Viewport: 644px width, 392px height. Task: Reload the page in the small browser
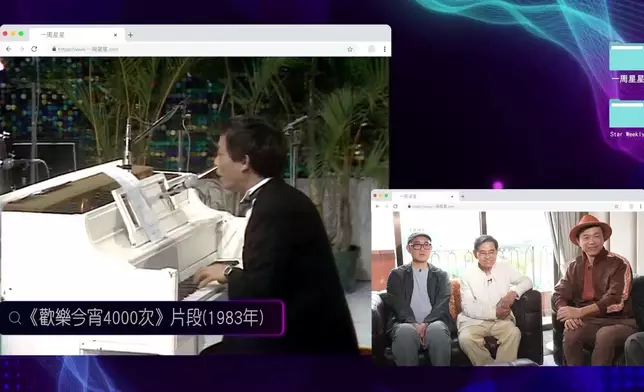tap(396, 206)
